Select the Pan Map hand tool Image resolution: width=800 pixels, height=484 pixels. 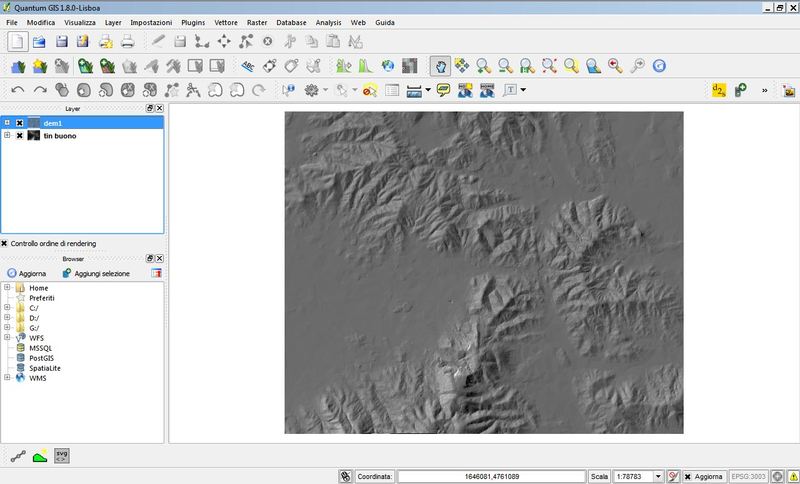pyautogui.click(x=440, y=66)
